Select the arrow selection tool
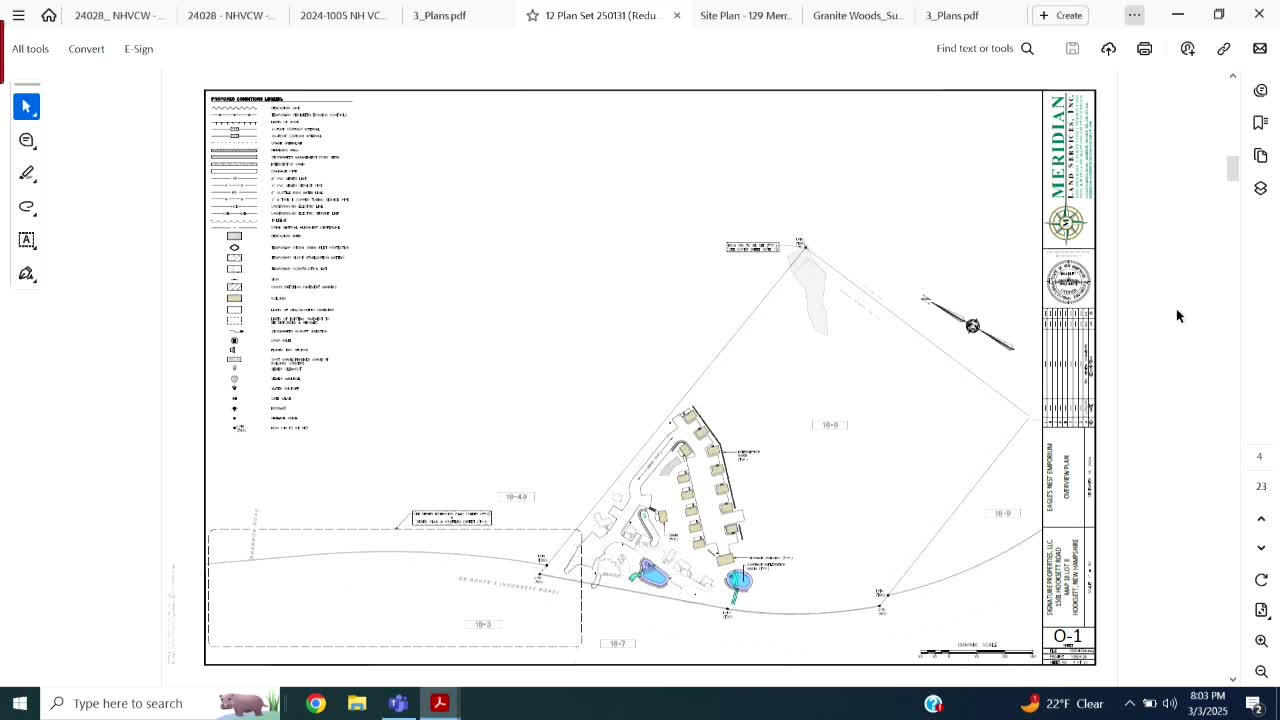The width and height of the screenshot is (1280, 720). (x=27, y=107)
